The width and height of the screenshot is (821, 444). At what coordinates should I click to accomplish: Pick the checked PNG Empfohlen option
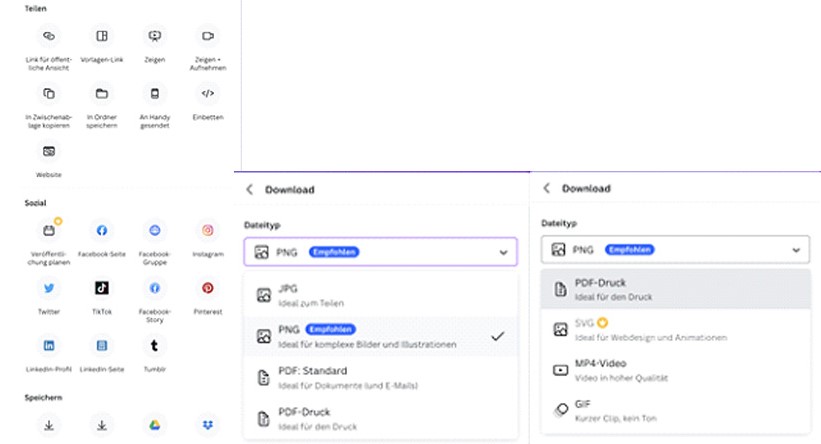[380, 336]
